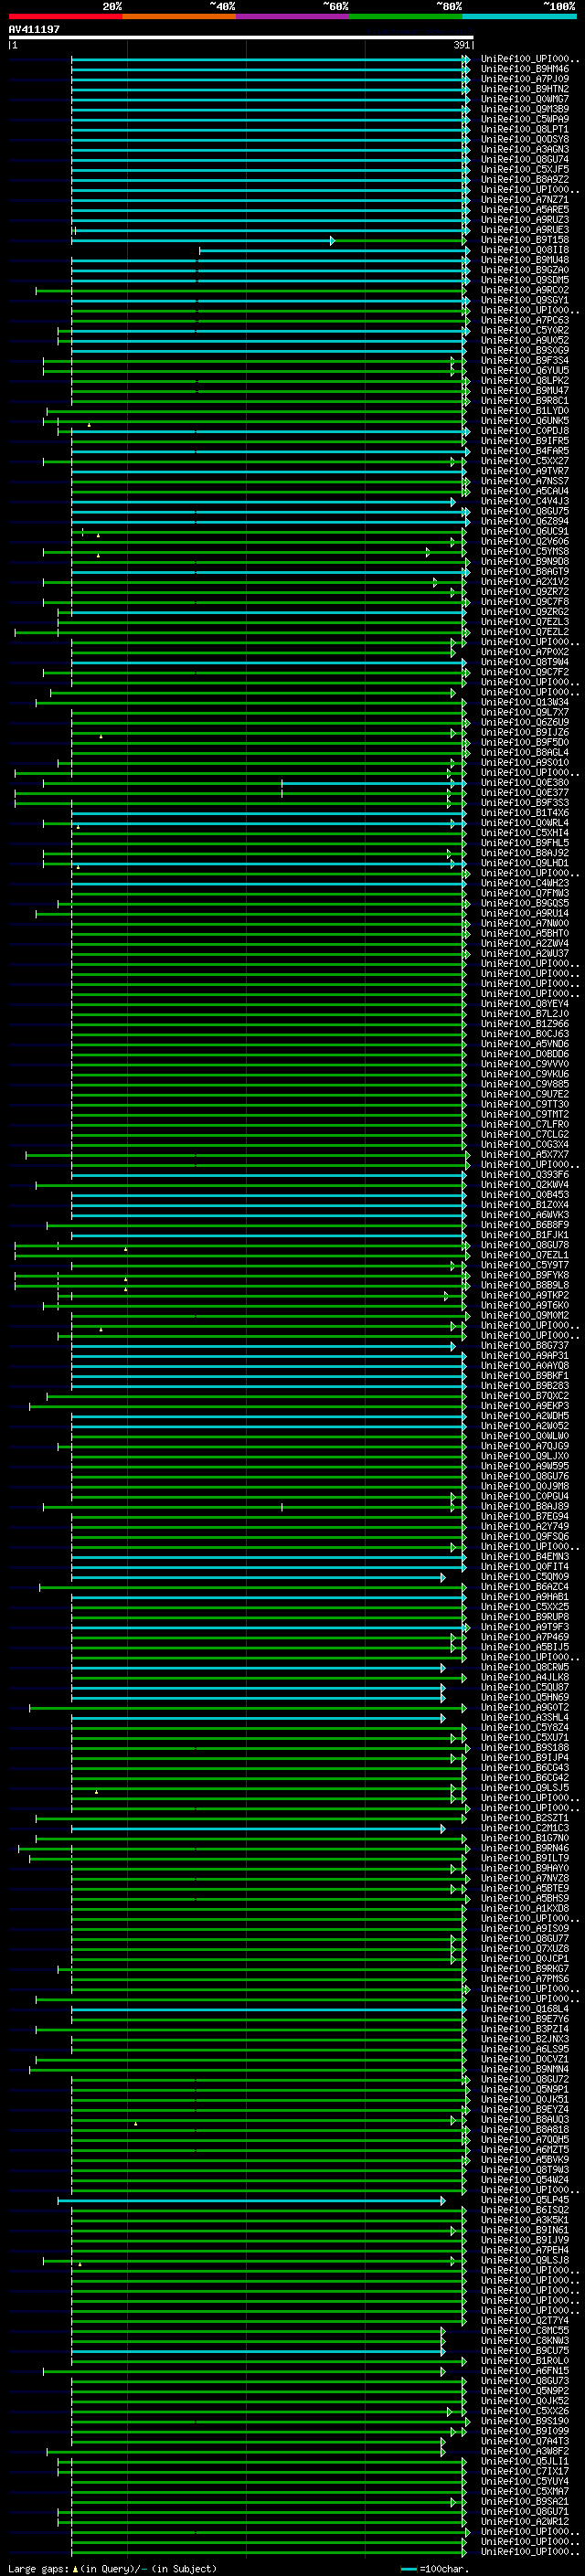
Task: Select hit label UniRef100_Q7EZL3
Action: (525, 622)
